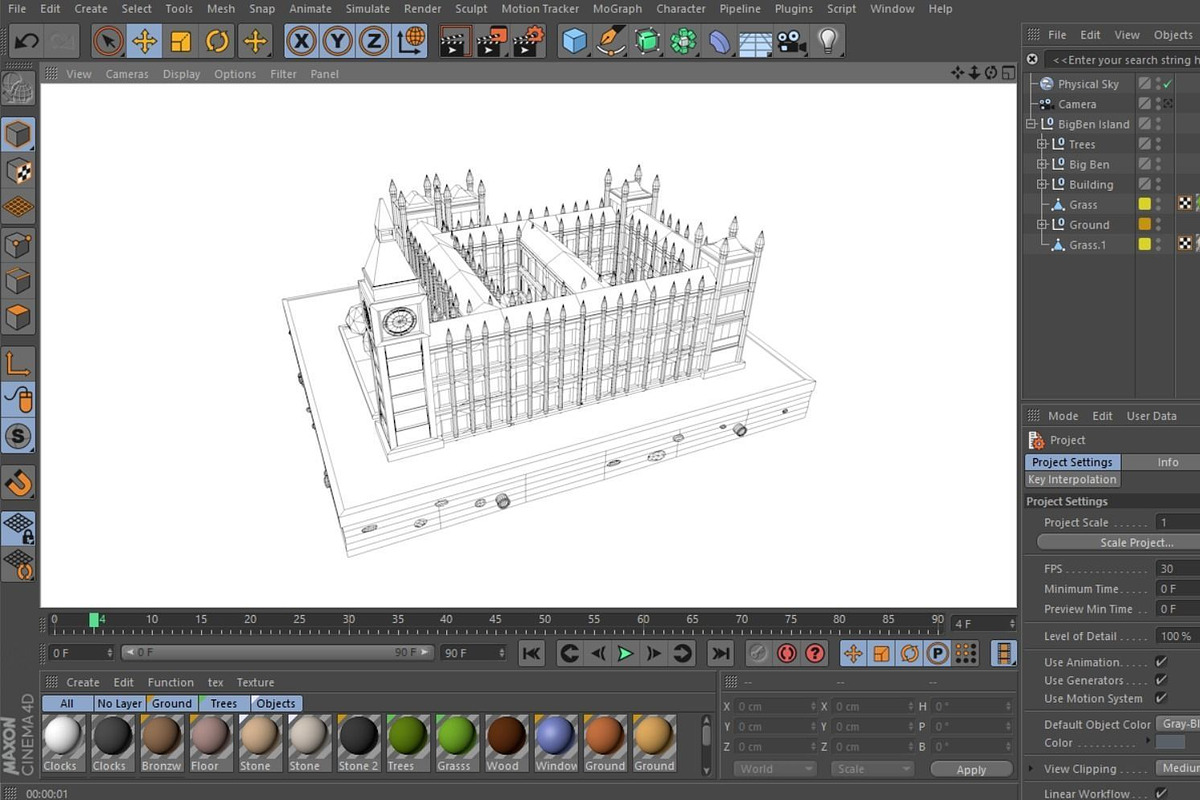The image size is (1200, 800).
Task: Select Texture mode checkered cube icon
Action: coord(19,171)
